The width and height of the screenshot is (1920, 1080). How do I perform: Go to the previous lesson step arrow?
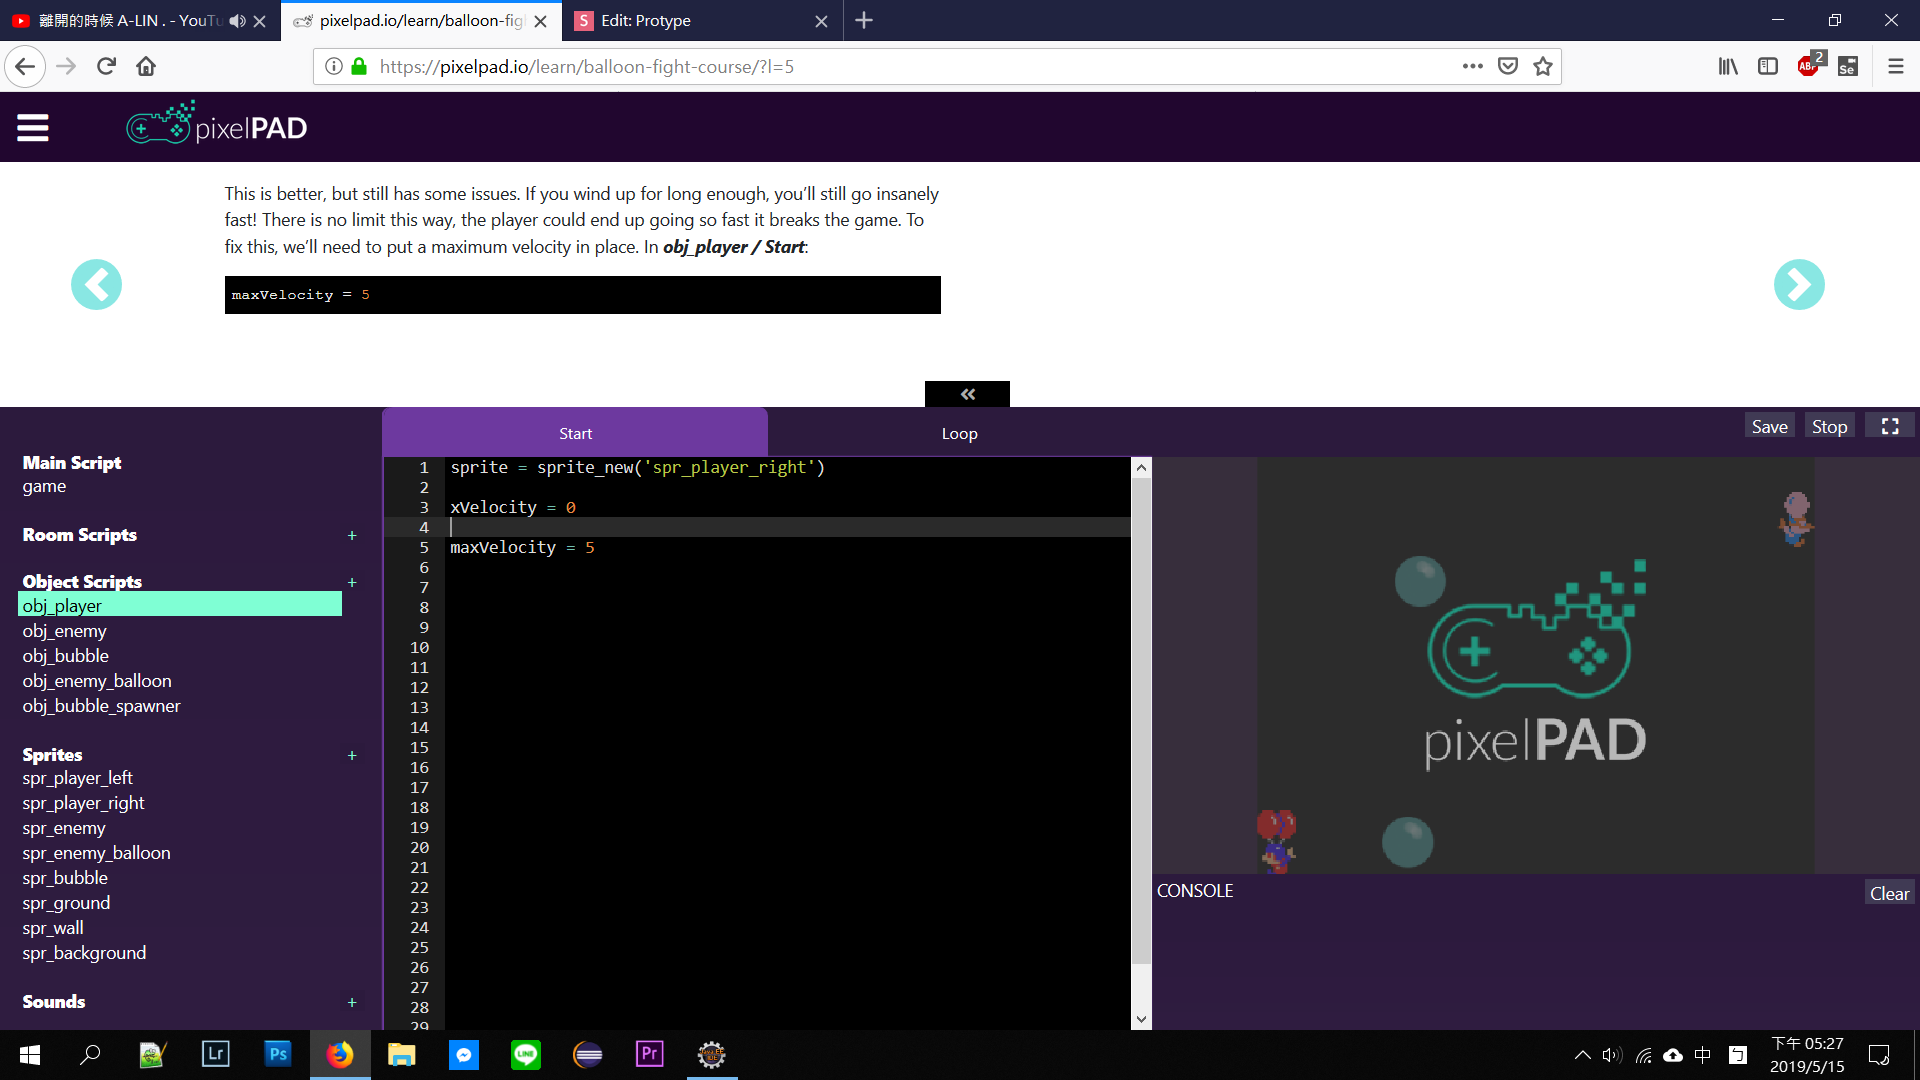tap(96, 285)
